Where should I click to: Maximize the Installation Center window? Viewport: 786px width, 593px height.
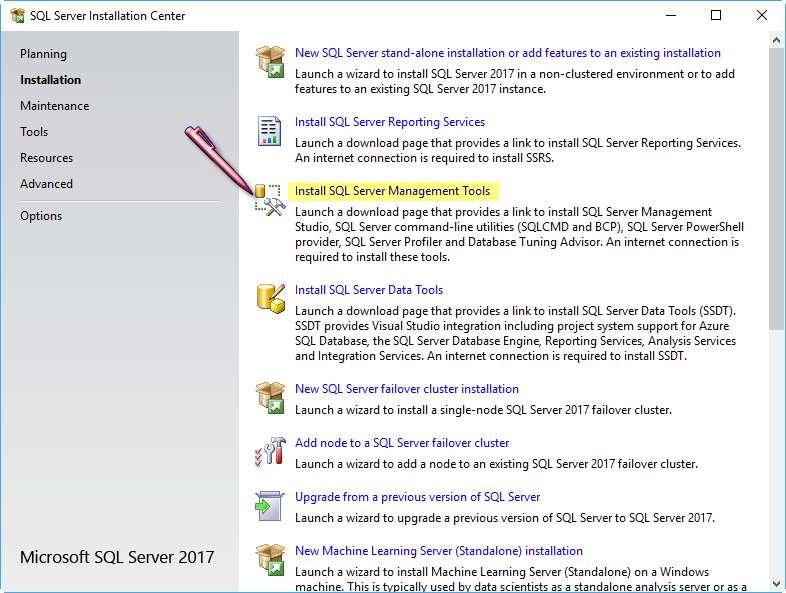(716, 16)
